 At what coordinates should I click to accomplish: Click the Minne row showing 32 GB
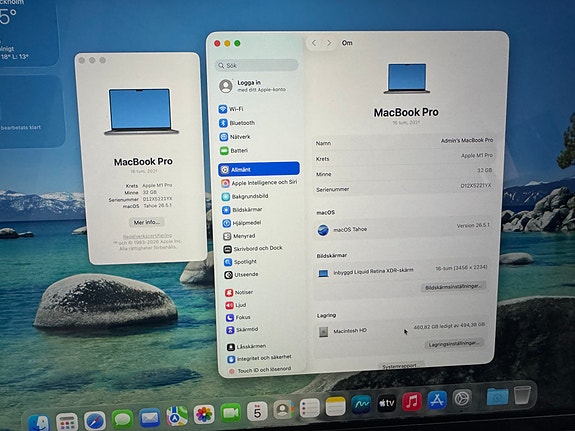pos(404,172)
